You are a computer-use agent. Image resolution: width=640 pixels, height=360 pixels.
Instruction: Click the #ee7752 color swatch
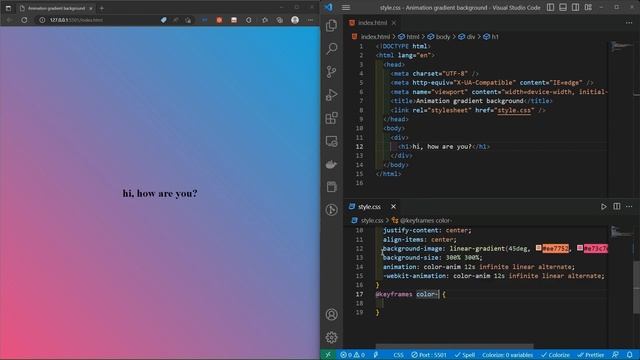pos(538,248)
